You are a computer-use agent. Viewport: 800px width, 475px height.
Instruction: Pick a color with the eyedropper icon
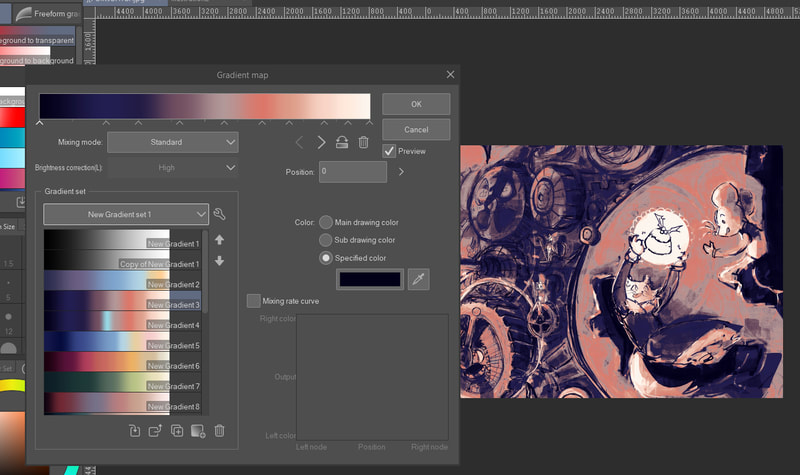[x=418, y=279]
